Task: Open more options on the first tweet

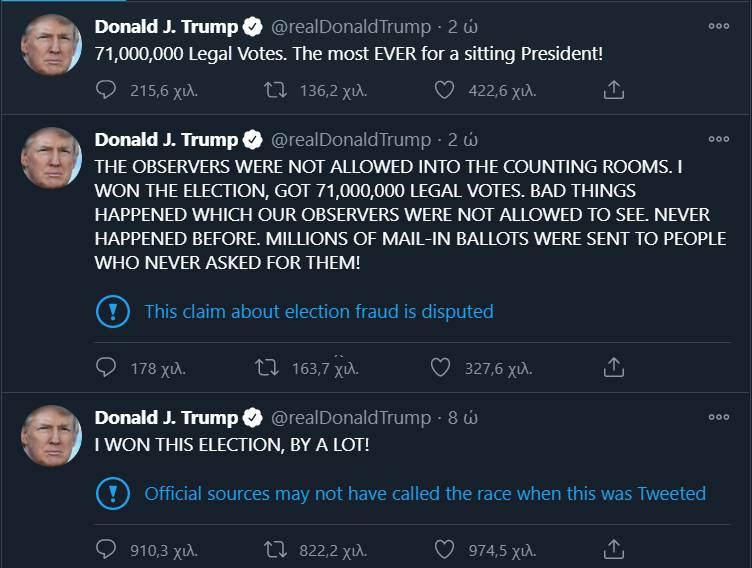Action: click(718, 26)
